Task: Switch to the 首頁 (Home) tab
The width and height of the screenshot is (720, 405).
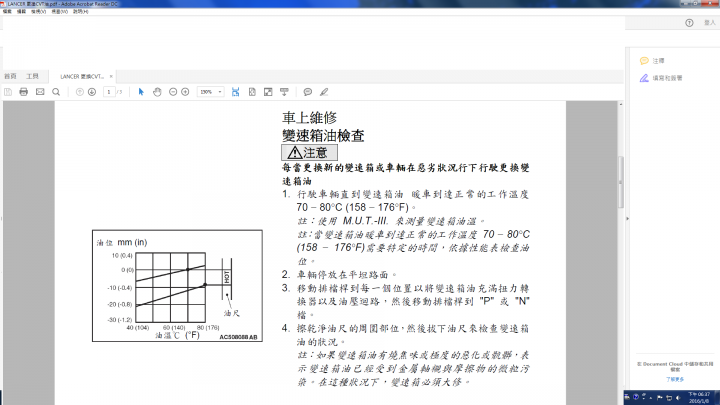Action: [10, 76]
